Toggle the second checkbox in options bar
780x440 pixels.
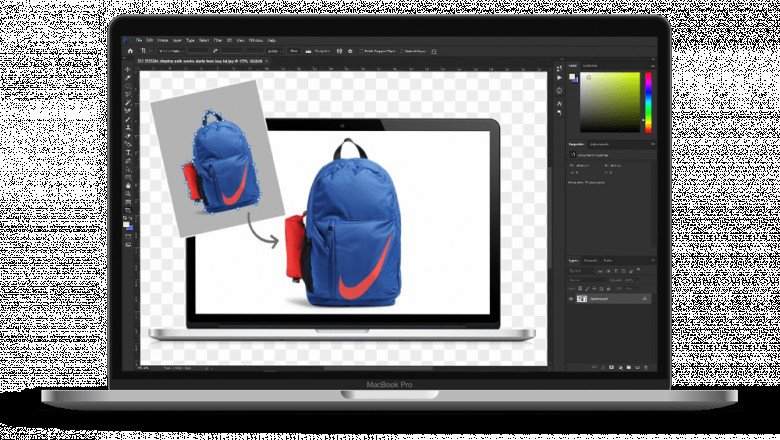pyautogui.click(x=402, y=51)
